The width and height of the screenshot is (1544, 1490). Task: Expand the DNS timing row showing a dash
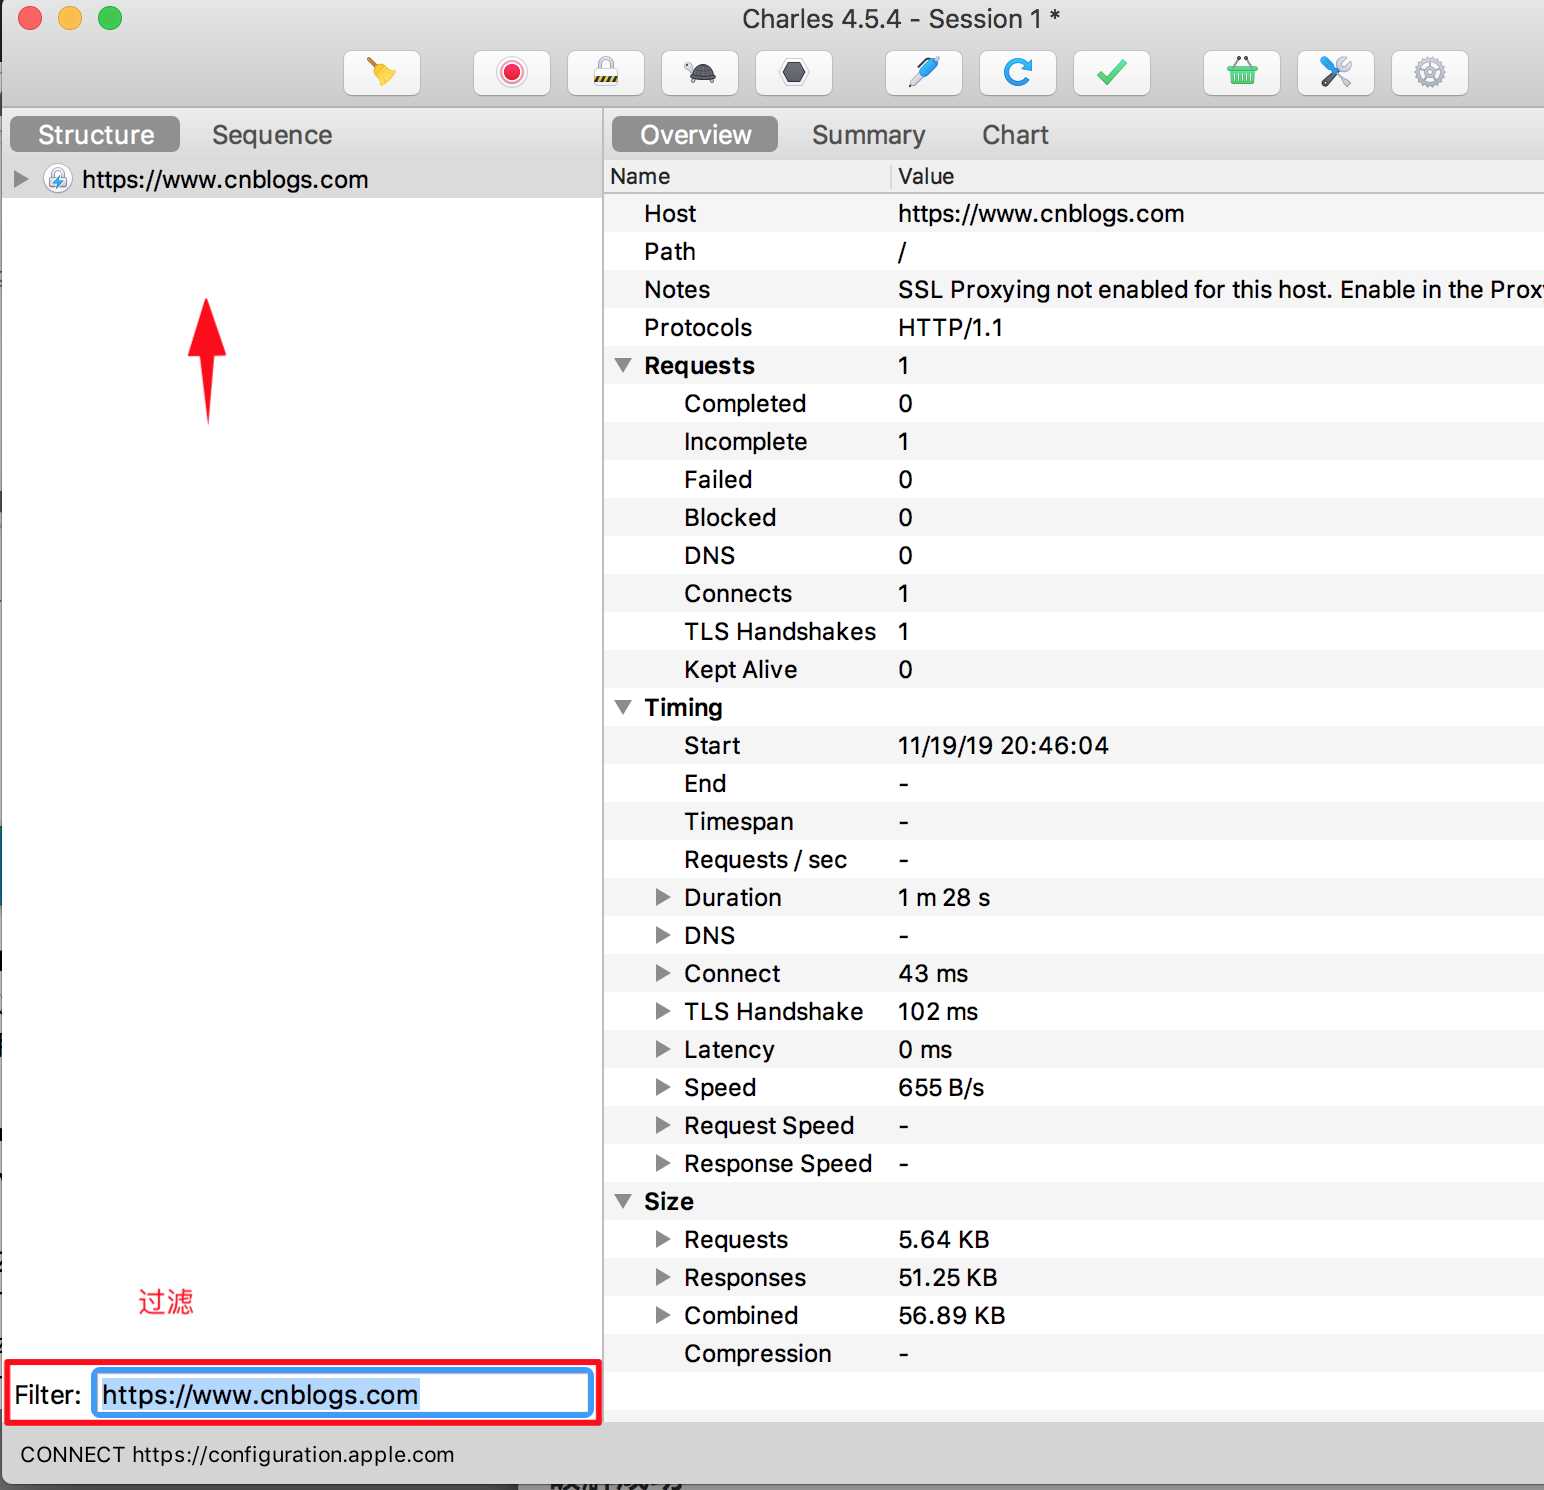pos(662,935)
